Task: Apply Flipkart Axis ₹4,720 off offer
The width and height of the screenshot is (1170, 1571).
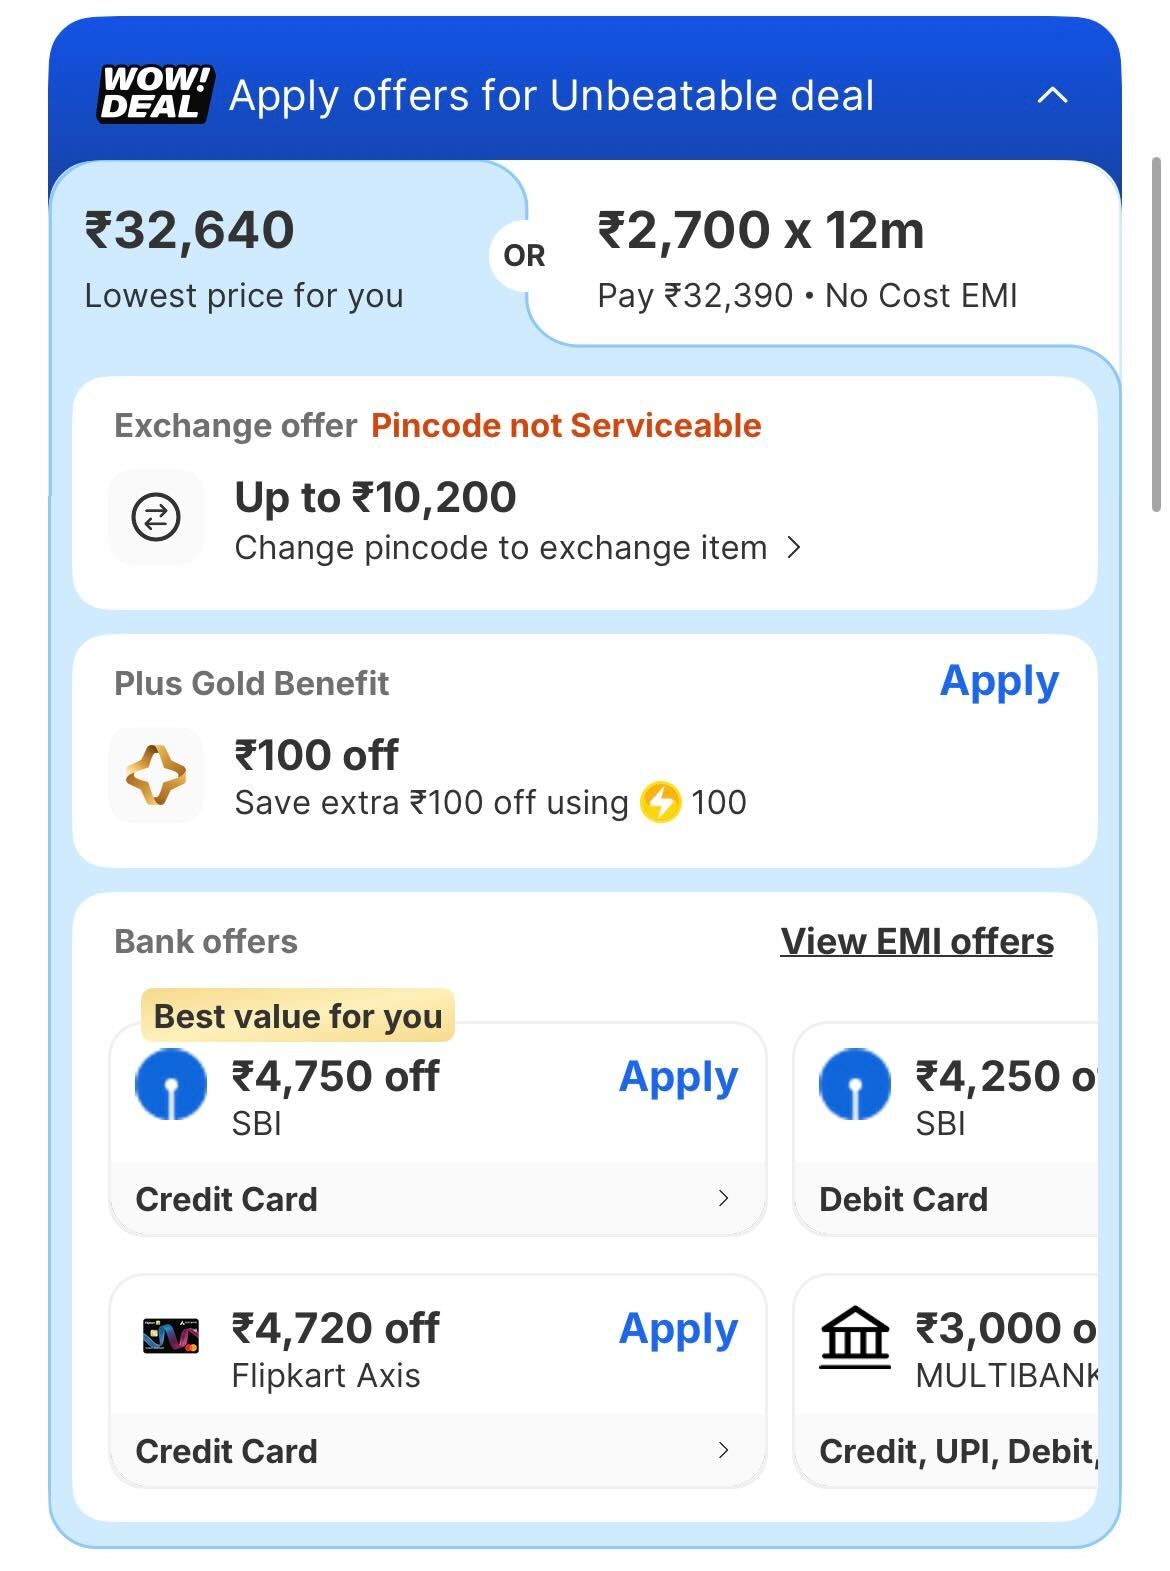Action: 678,1329
